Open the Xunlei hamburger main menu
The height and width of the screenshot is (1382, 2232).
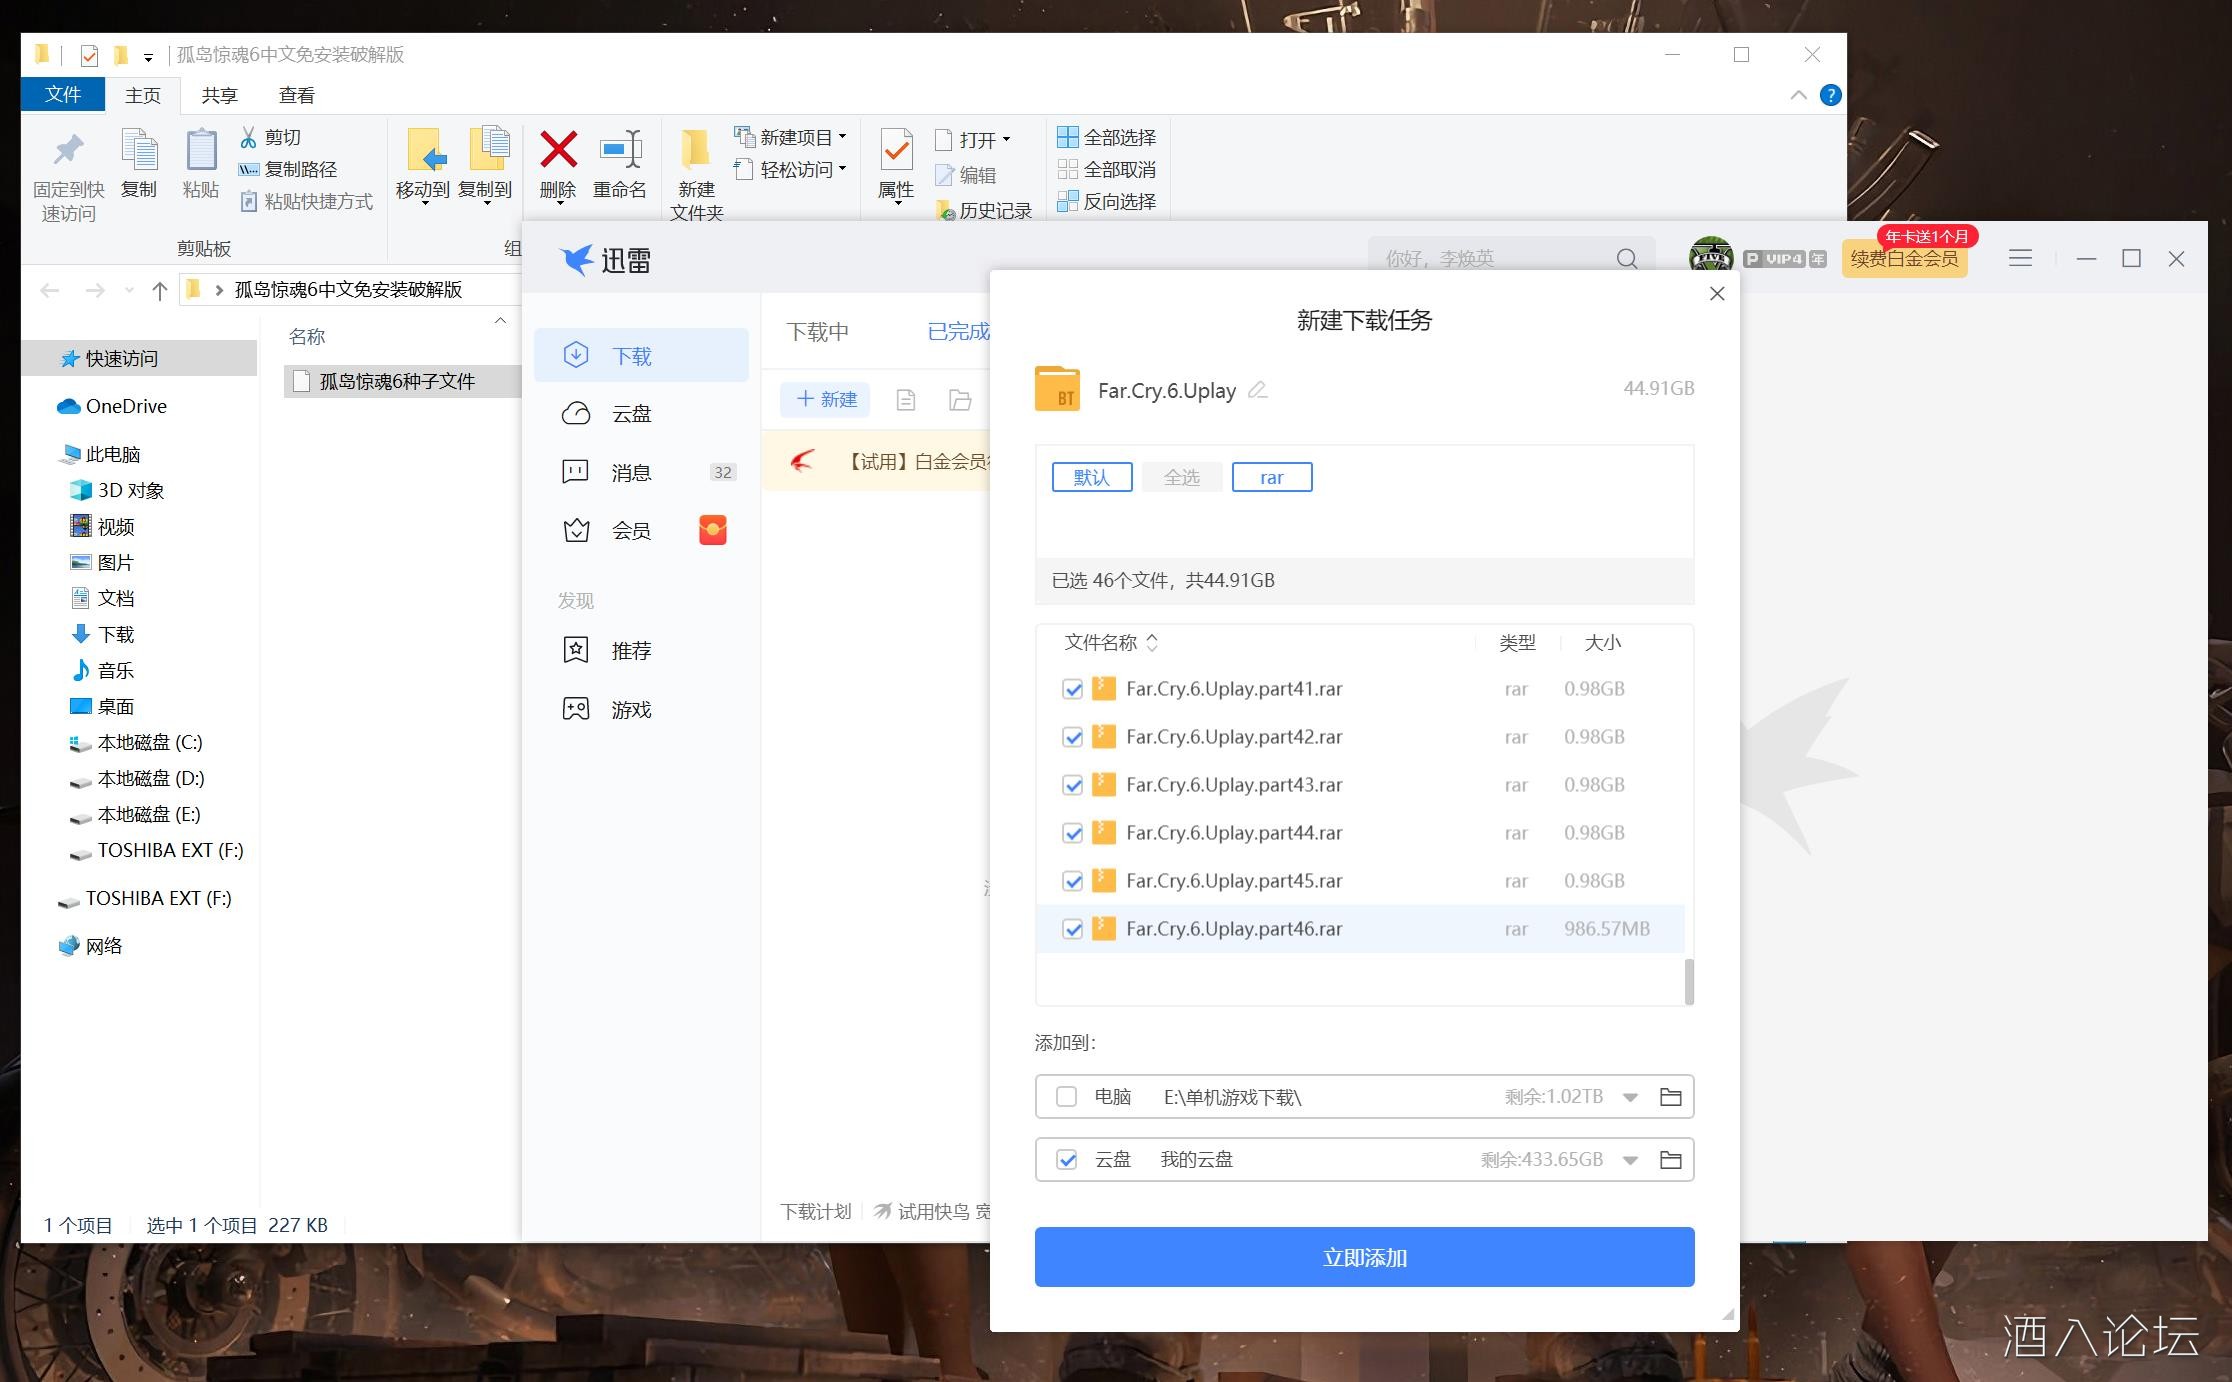pyautogui.click(x=2020, y=258)
